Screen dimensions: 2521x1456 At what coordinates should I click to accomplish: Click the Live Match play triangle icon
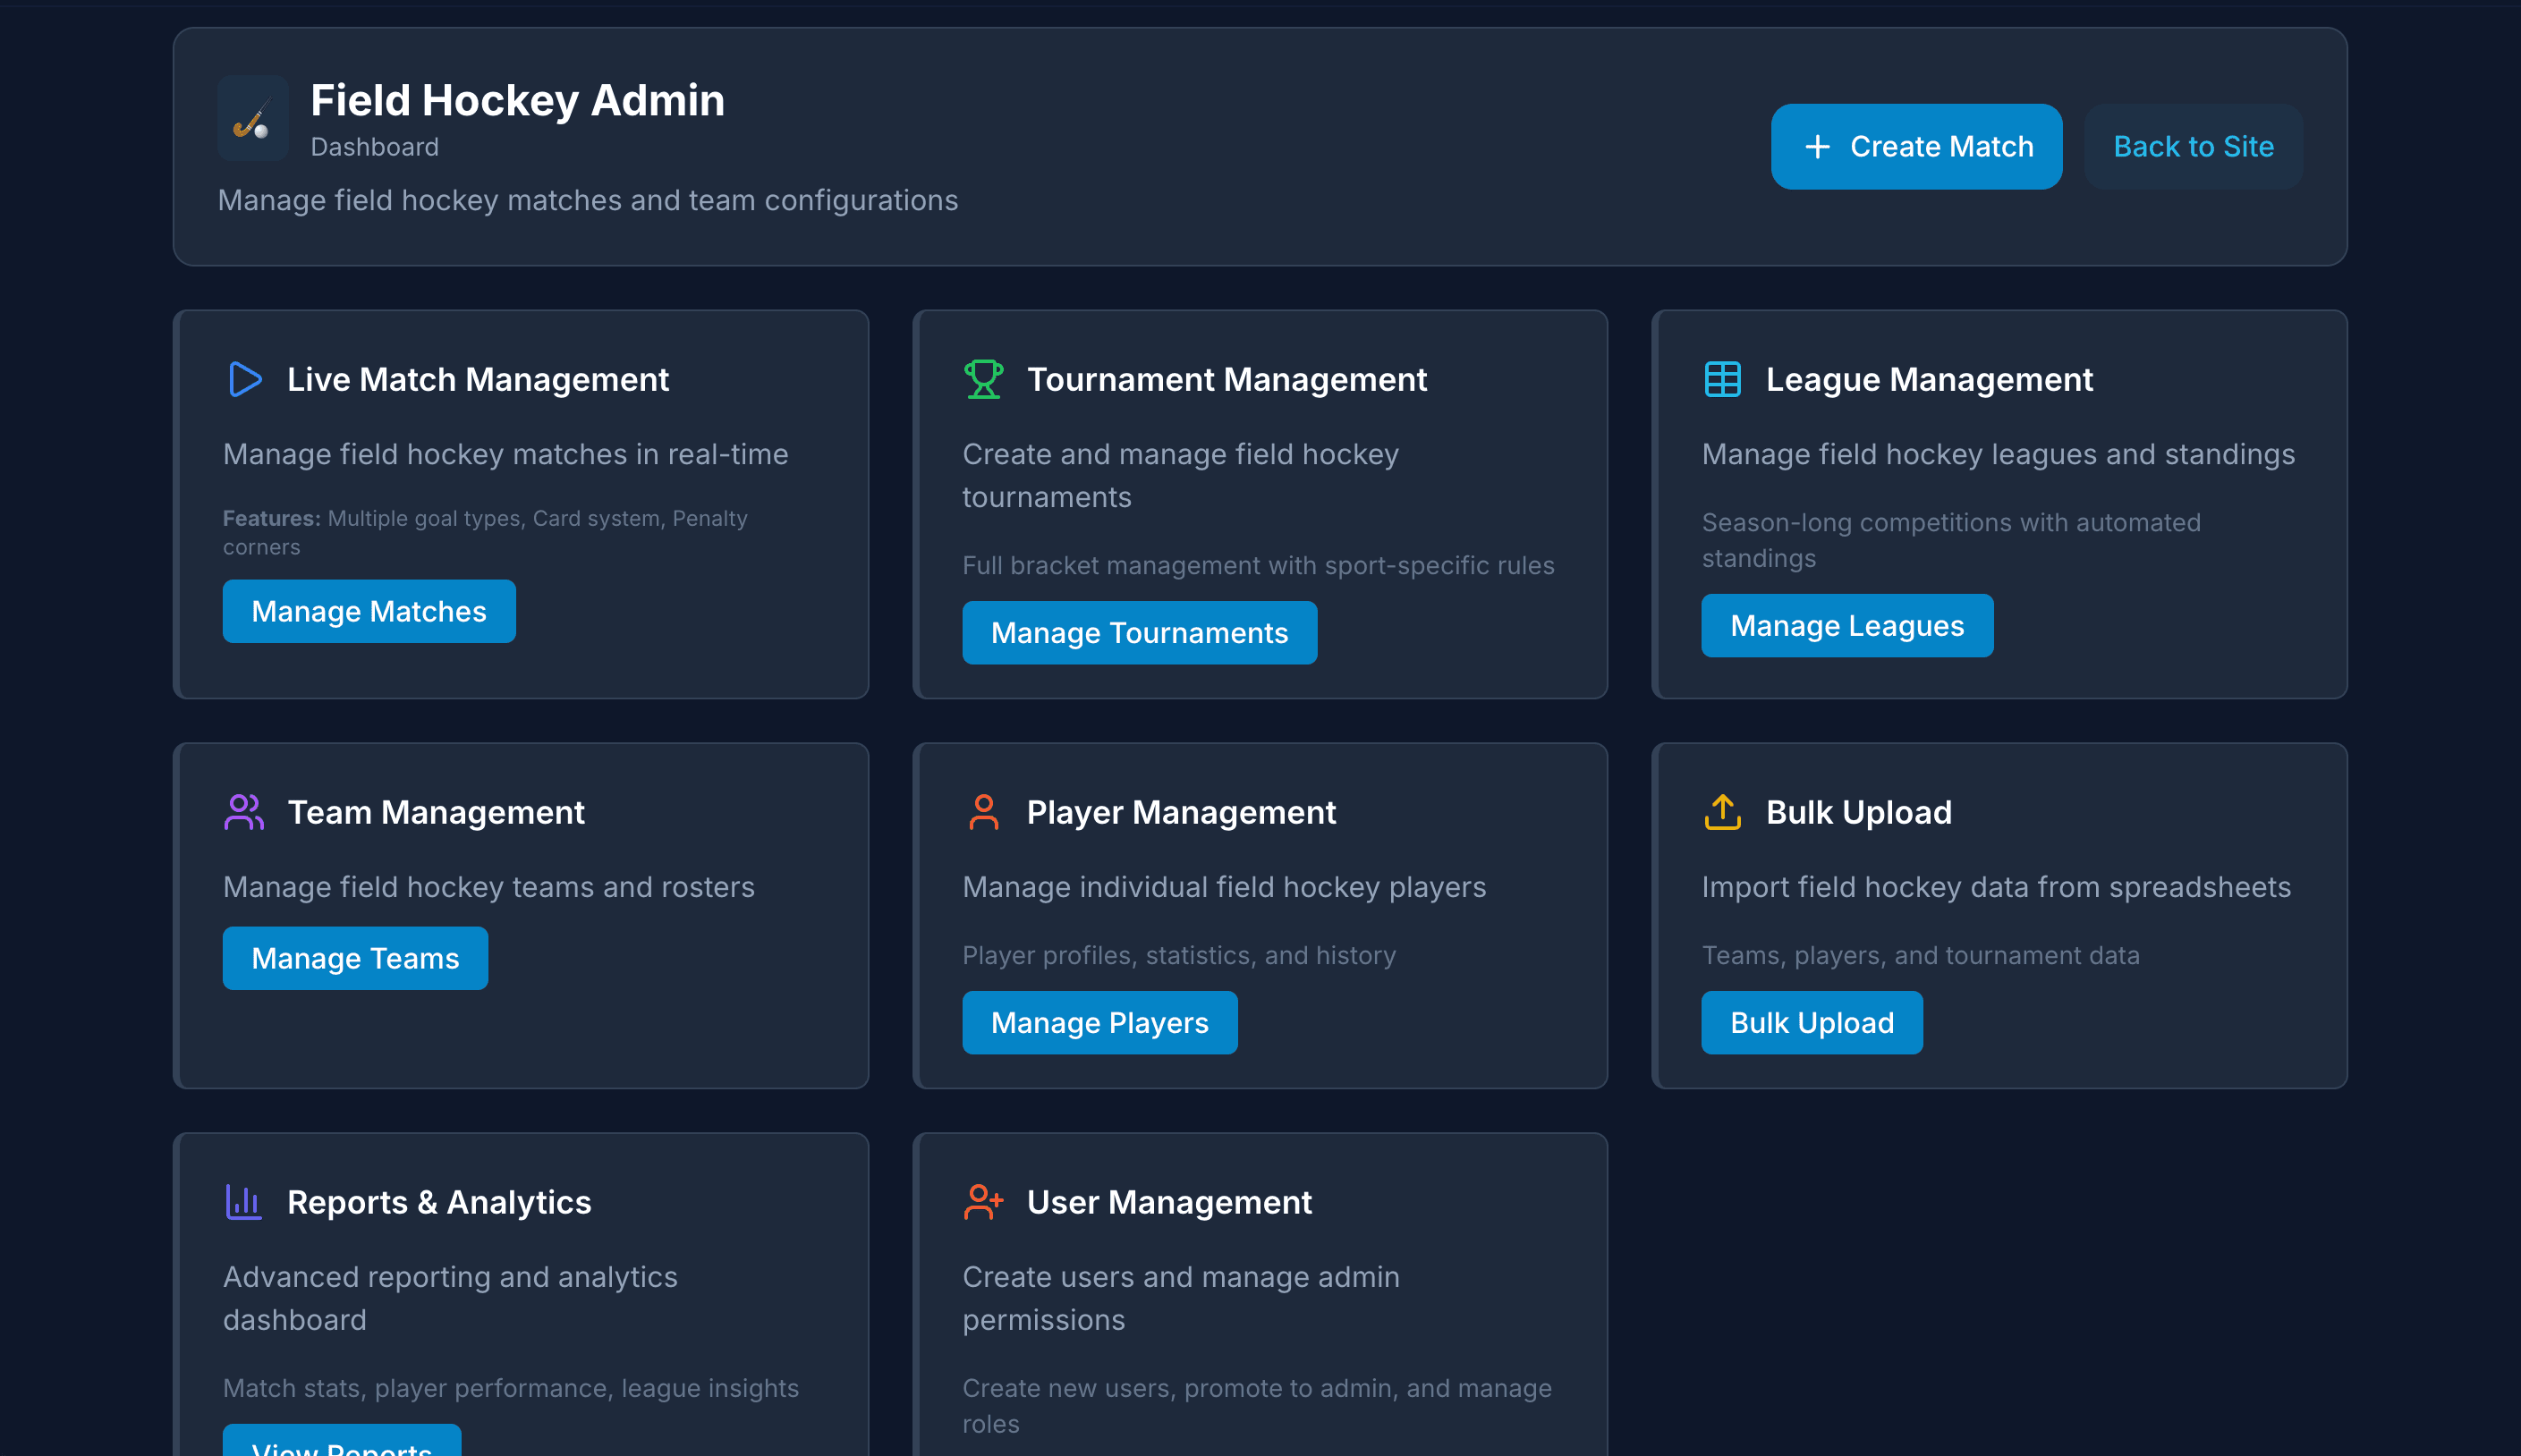click(x=244, y=380)
